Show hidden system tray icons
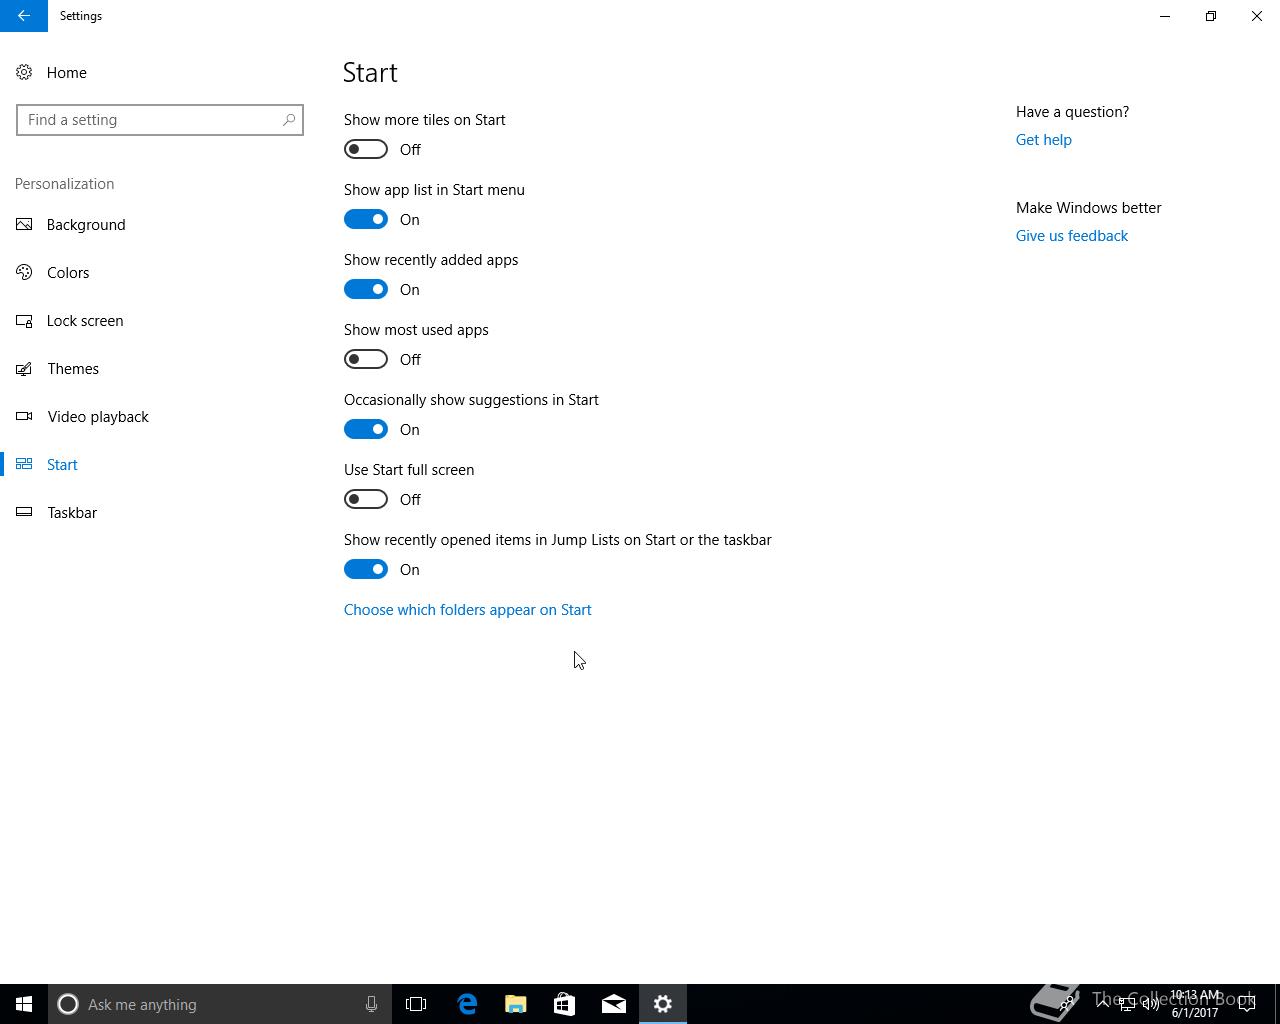Image resolution: width=1280 pixels, height=1024 pixels. point(1103,1004)
